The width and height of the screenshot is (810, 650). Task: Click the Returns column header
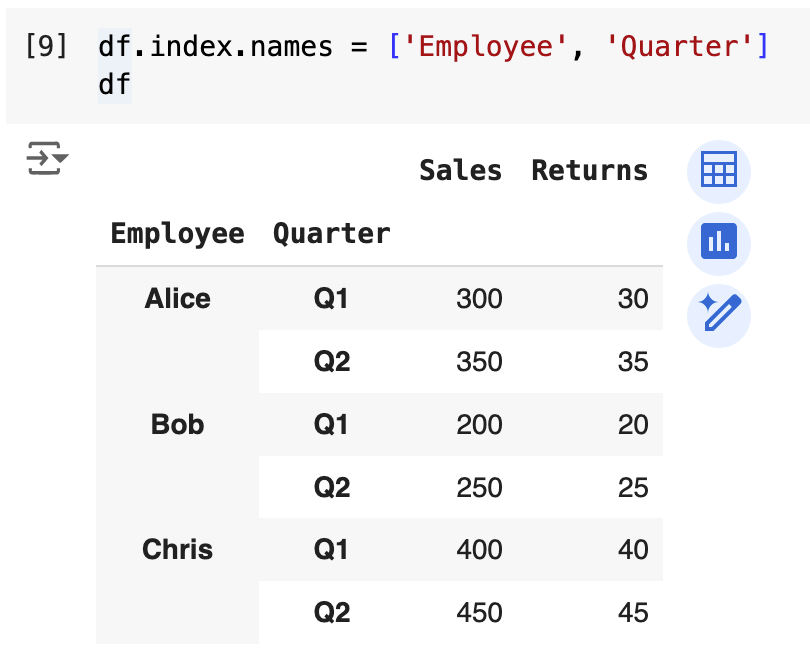(x=589, y=170)
